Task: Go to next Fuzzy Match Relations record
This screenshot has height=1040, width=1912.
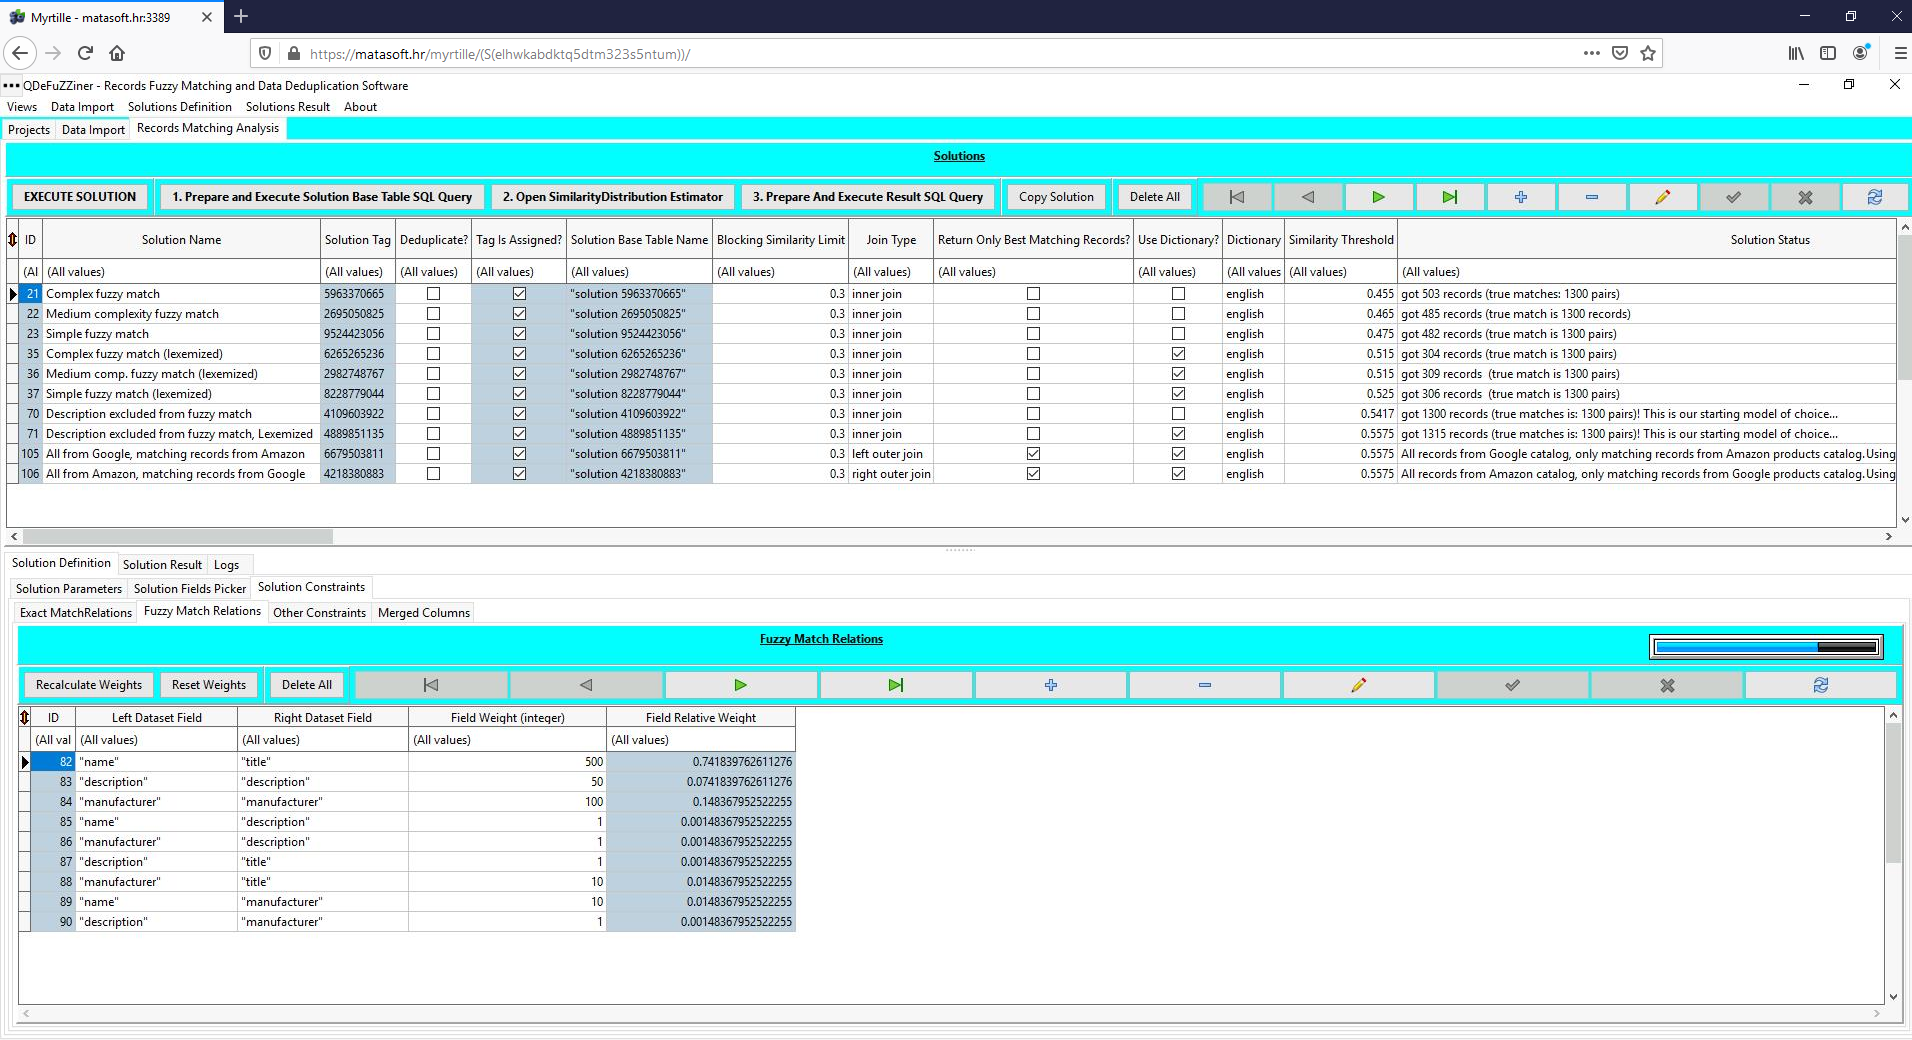Action: click(x=741, y=685)
